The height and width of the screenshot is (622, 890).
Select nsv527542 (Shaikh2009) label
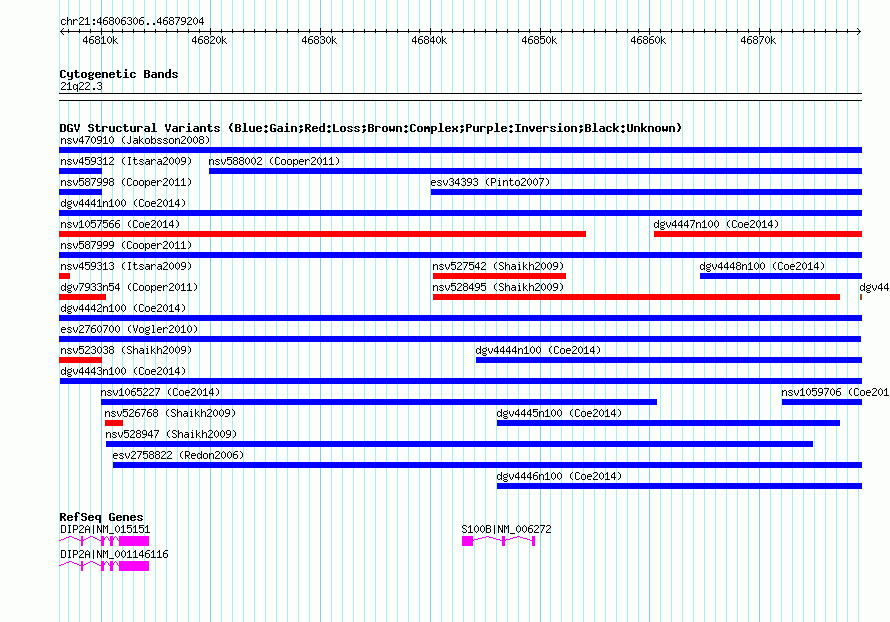click(x=498, y=266)
